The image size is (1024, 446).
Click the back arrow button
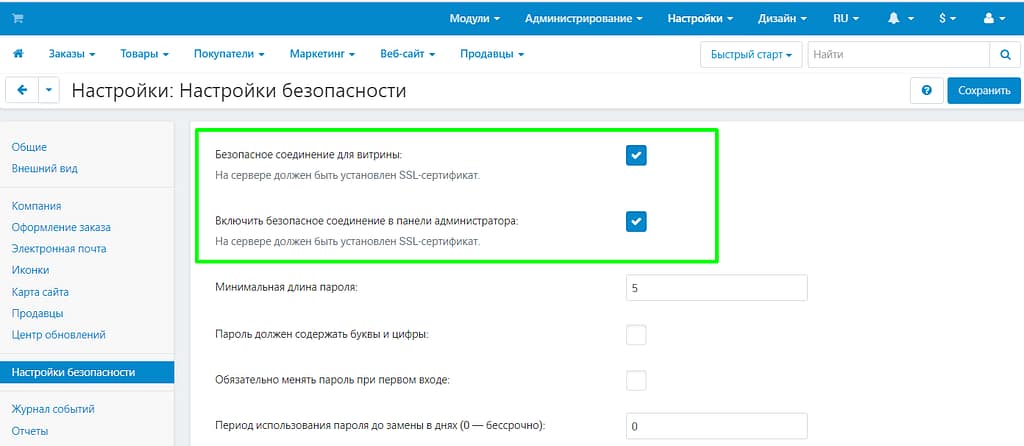[x=22, y=91]
